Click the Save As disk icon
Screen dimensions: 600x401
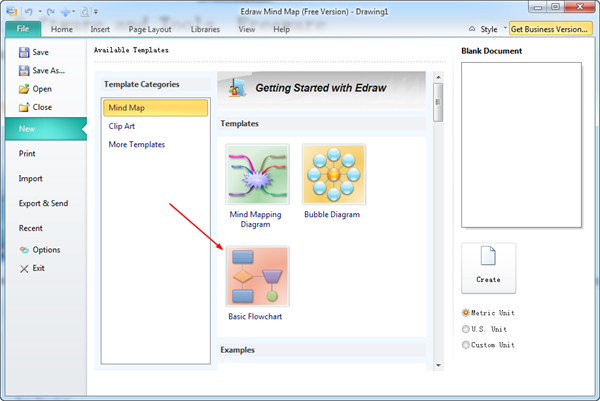[24, 70]
